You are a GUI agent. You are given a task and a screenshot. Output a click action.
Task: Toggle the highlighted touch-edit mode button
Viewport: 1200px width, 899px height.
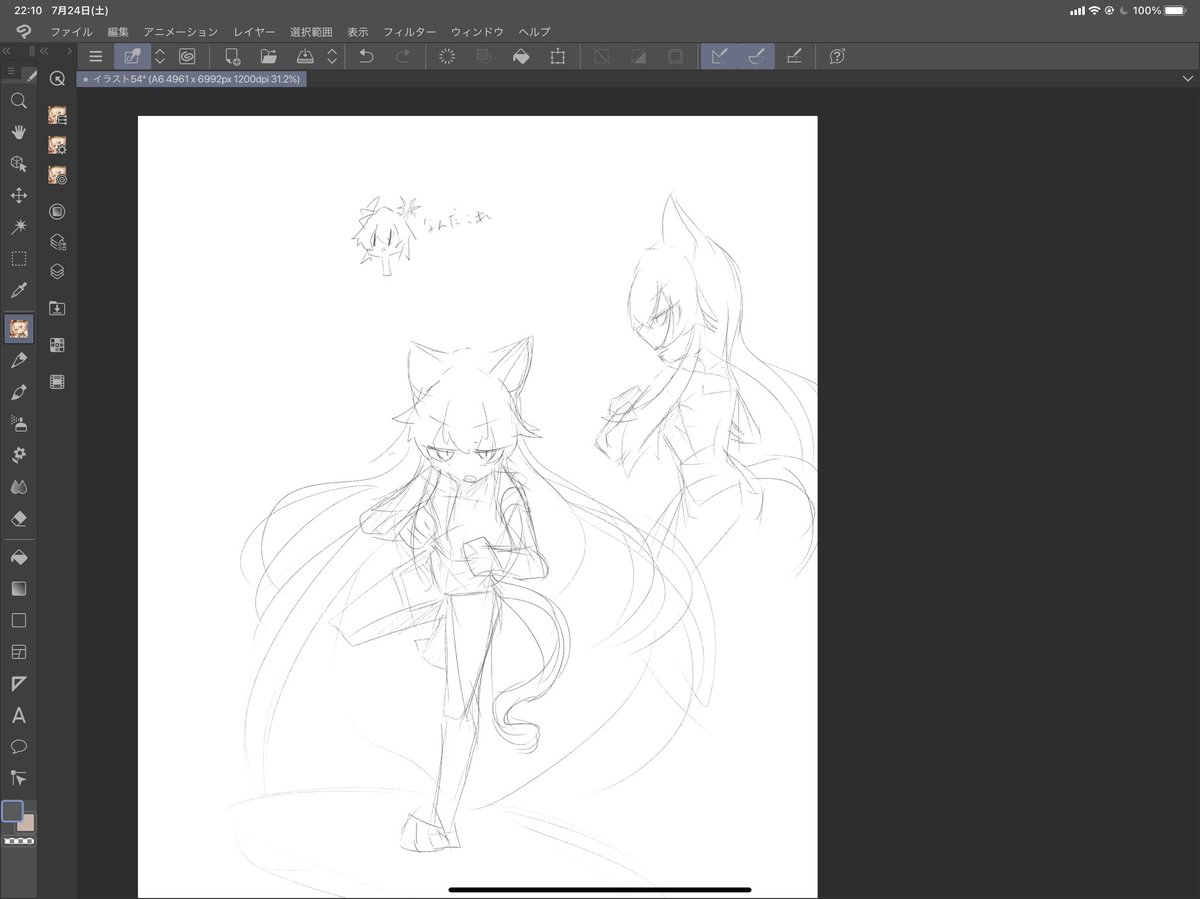(131, 57)
